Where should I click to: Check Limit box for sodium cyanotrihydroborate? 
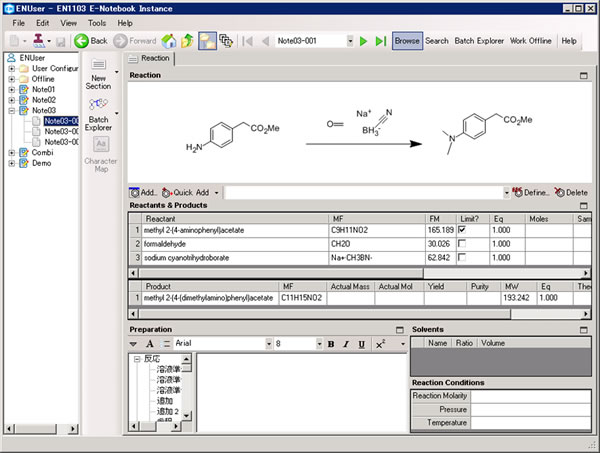coord(461,258)
